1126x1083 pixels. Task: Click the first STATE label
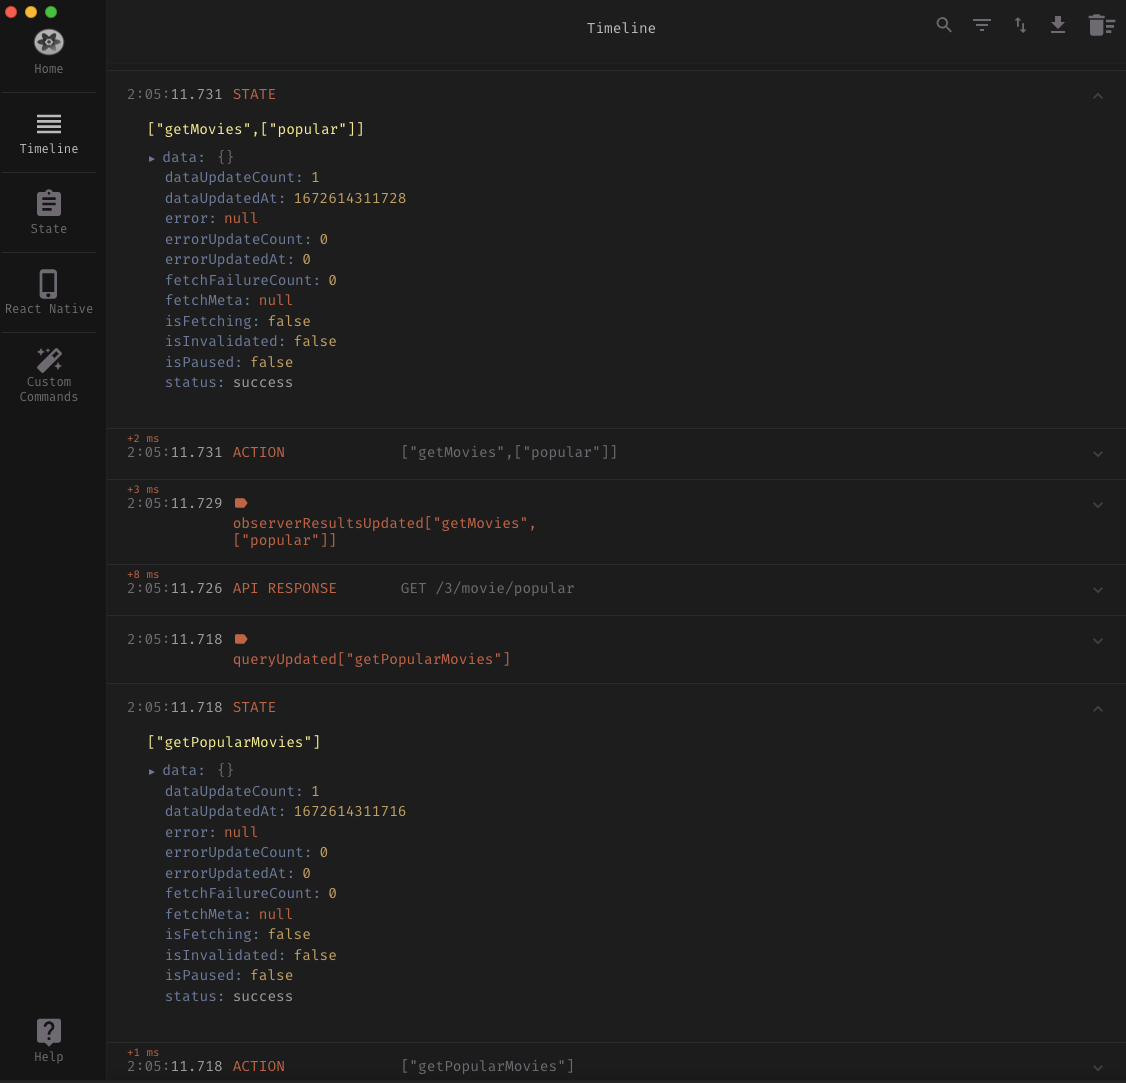coord(254,95)
